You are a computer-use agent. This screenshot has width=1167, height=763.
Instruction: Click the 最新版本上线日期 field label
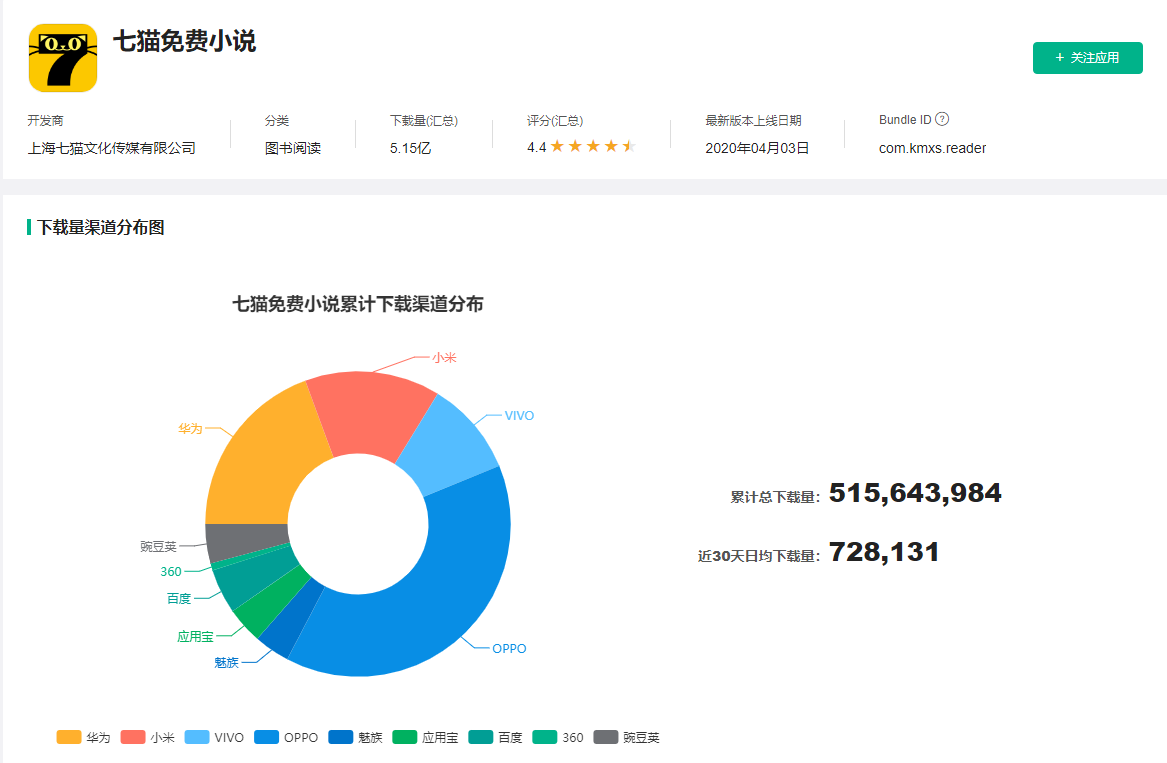tap(753, 121)
